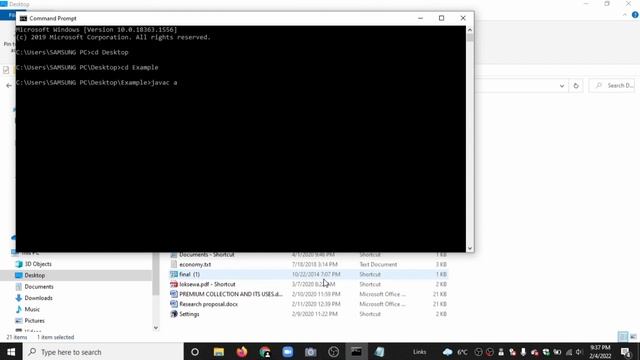
Task: Switch File Explorer to details view
Action: click(622, 336)
